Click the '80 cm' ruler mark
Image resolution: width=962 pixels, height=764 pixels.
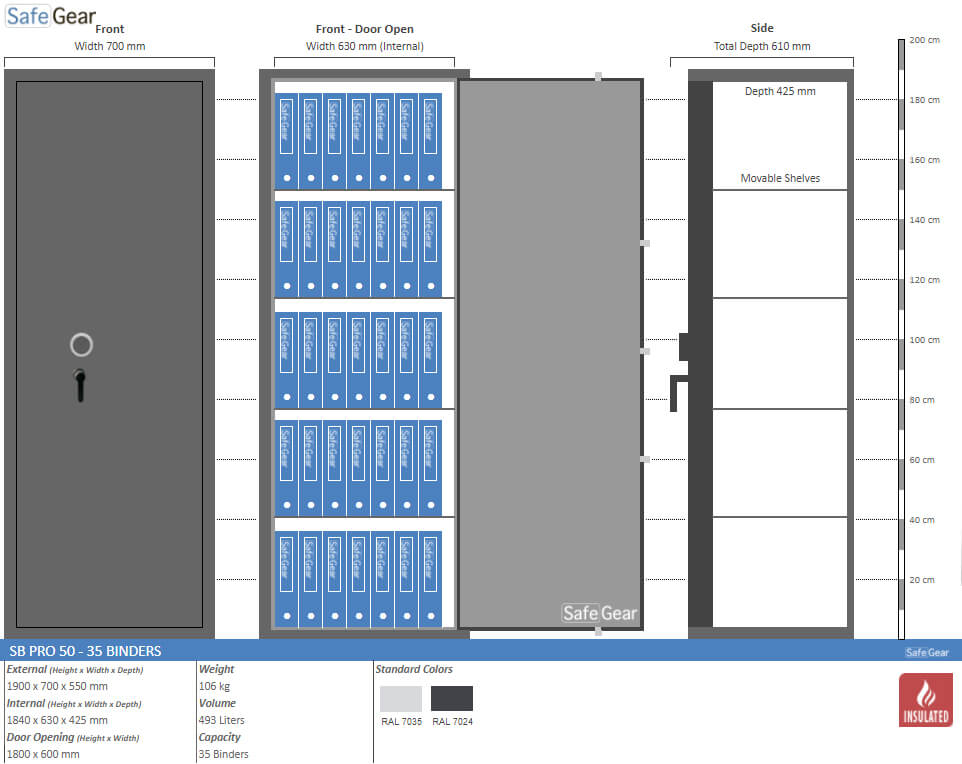point(922,399)
